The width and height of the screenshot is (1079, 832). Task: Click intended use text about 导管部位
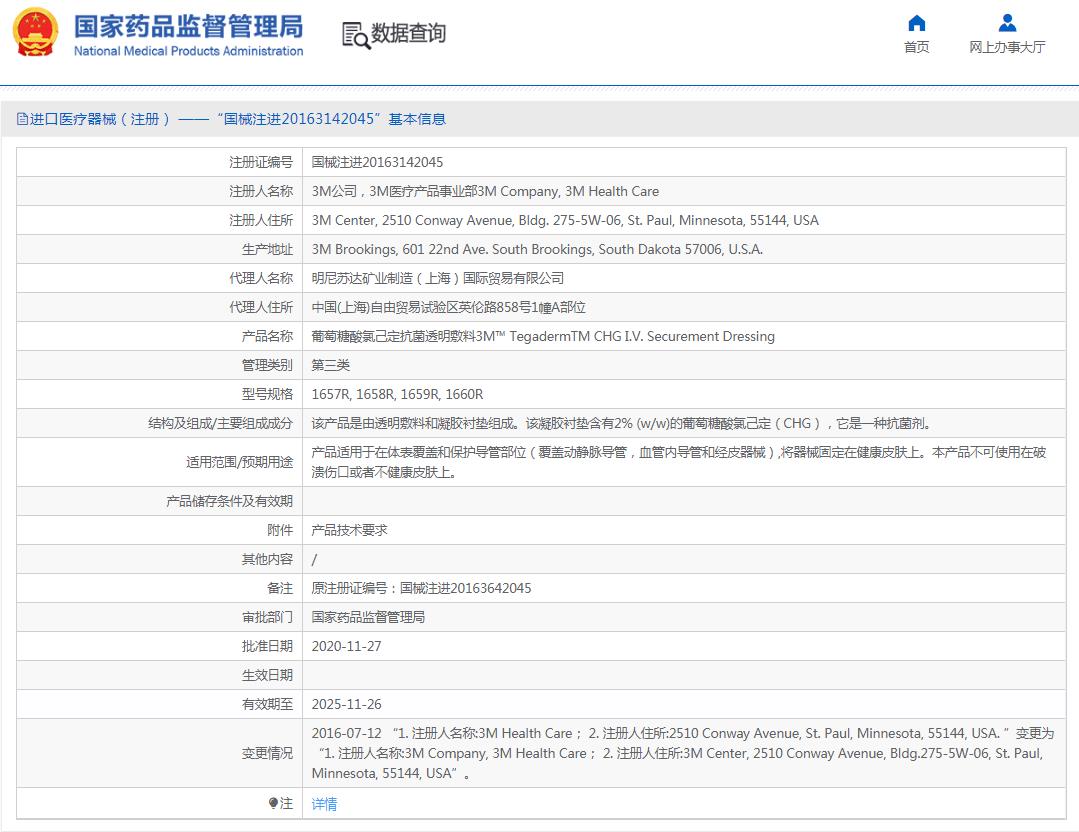679,462
